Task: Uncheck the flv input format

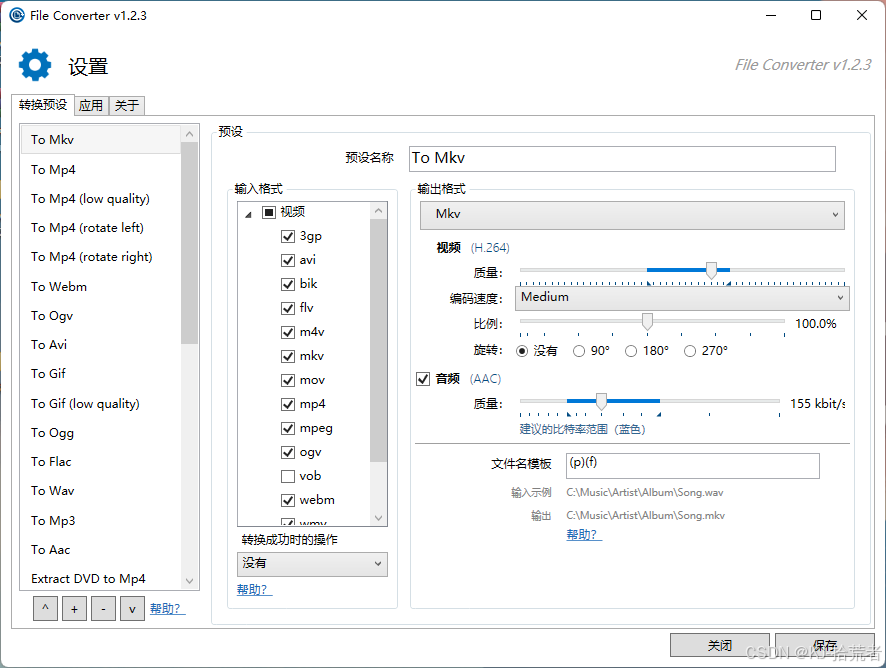Action: 288,308
